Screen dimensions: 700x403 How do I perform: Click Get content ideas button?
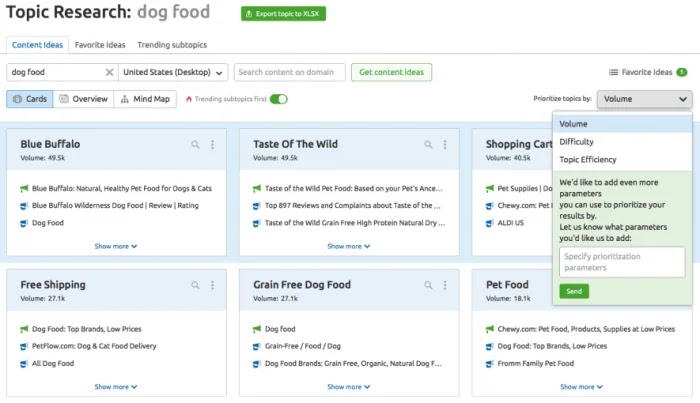coord(392,72)
